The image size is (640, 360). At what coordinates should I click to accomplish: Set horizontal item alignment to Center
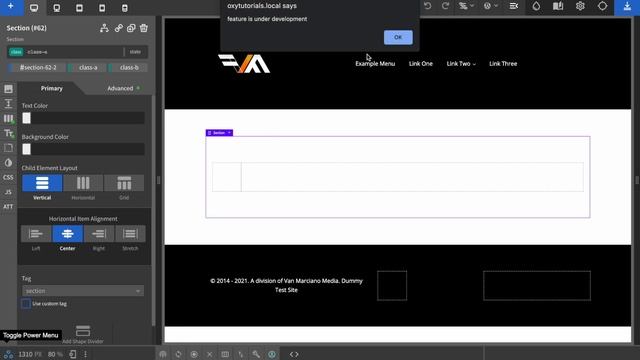[67, 234]
